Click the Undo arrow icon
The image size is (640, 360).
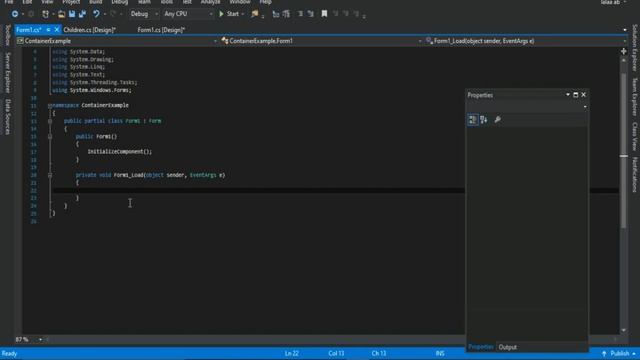click(x=96, y=14)
